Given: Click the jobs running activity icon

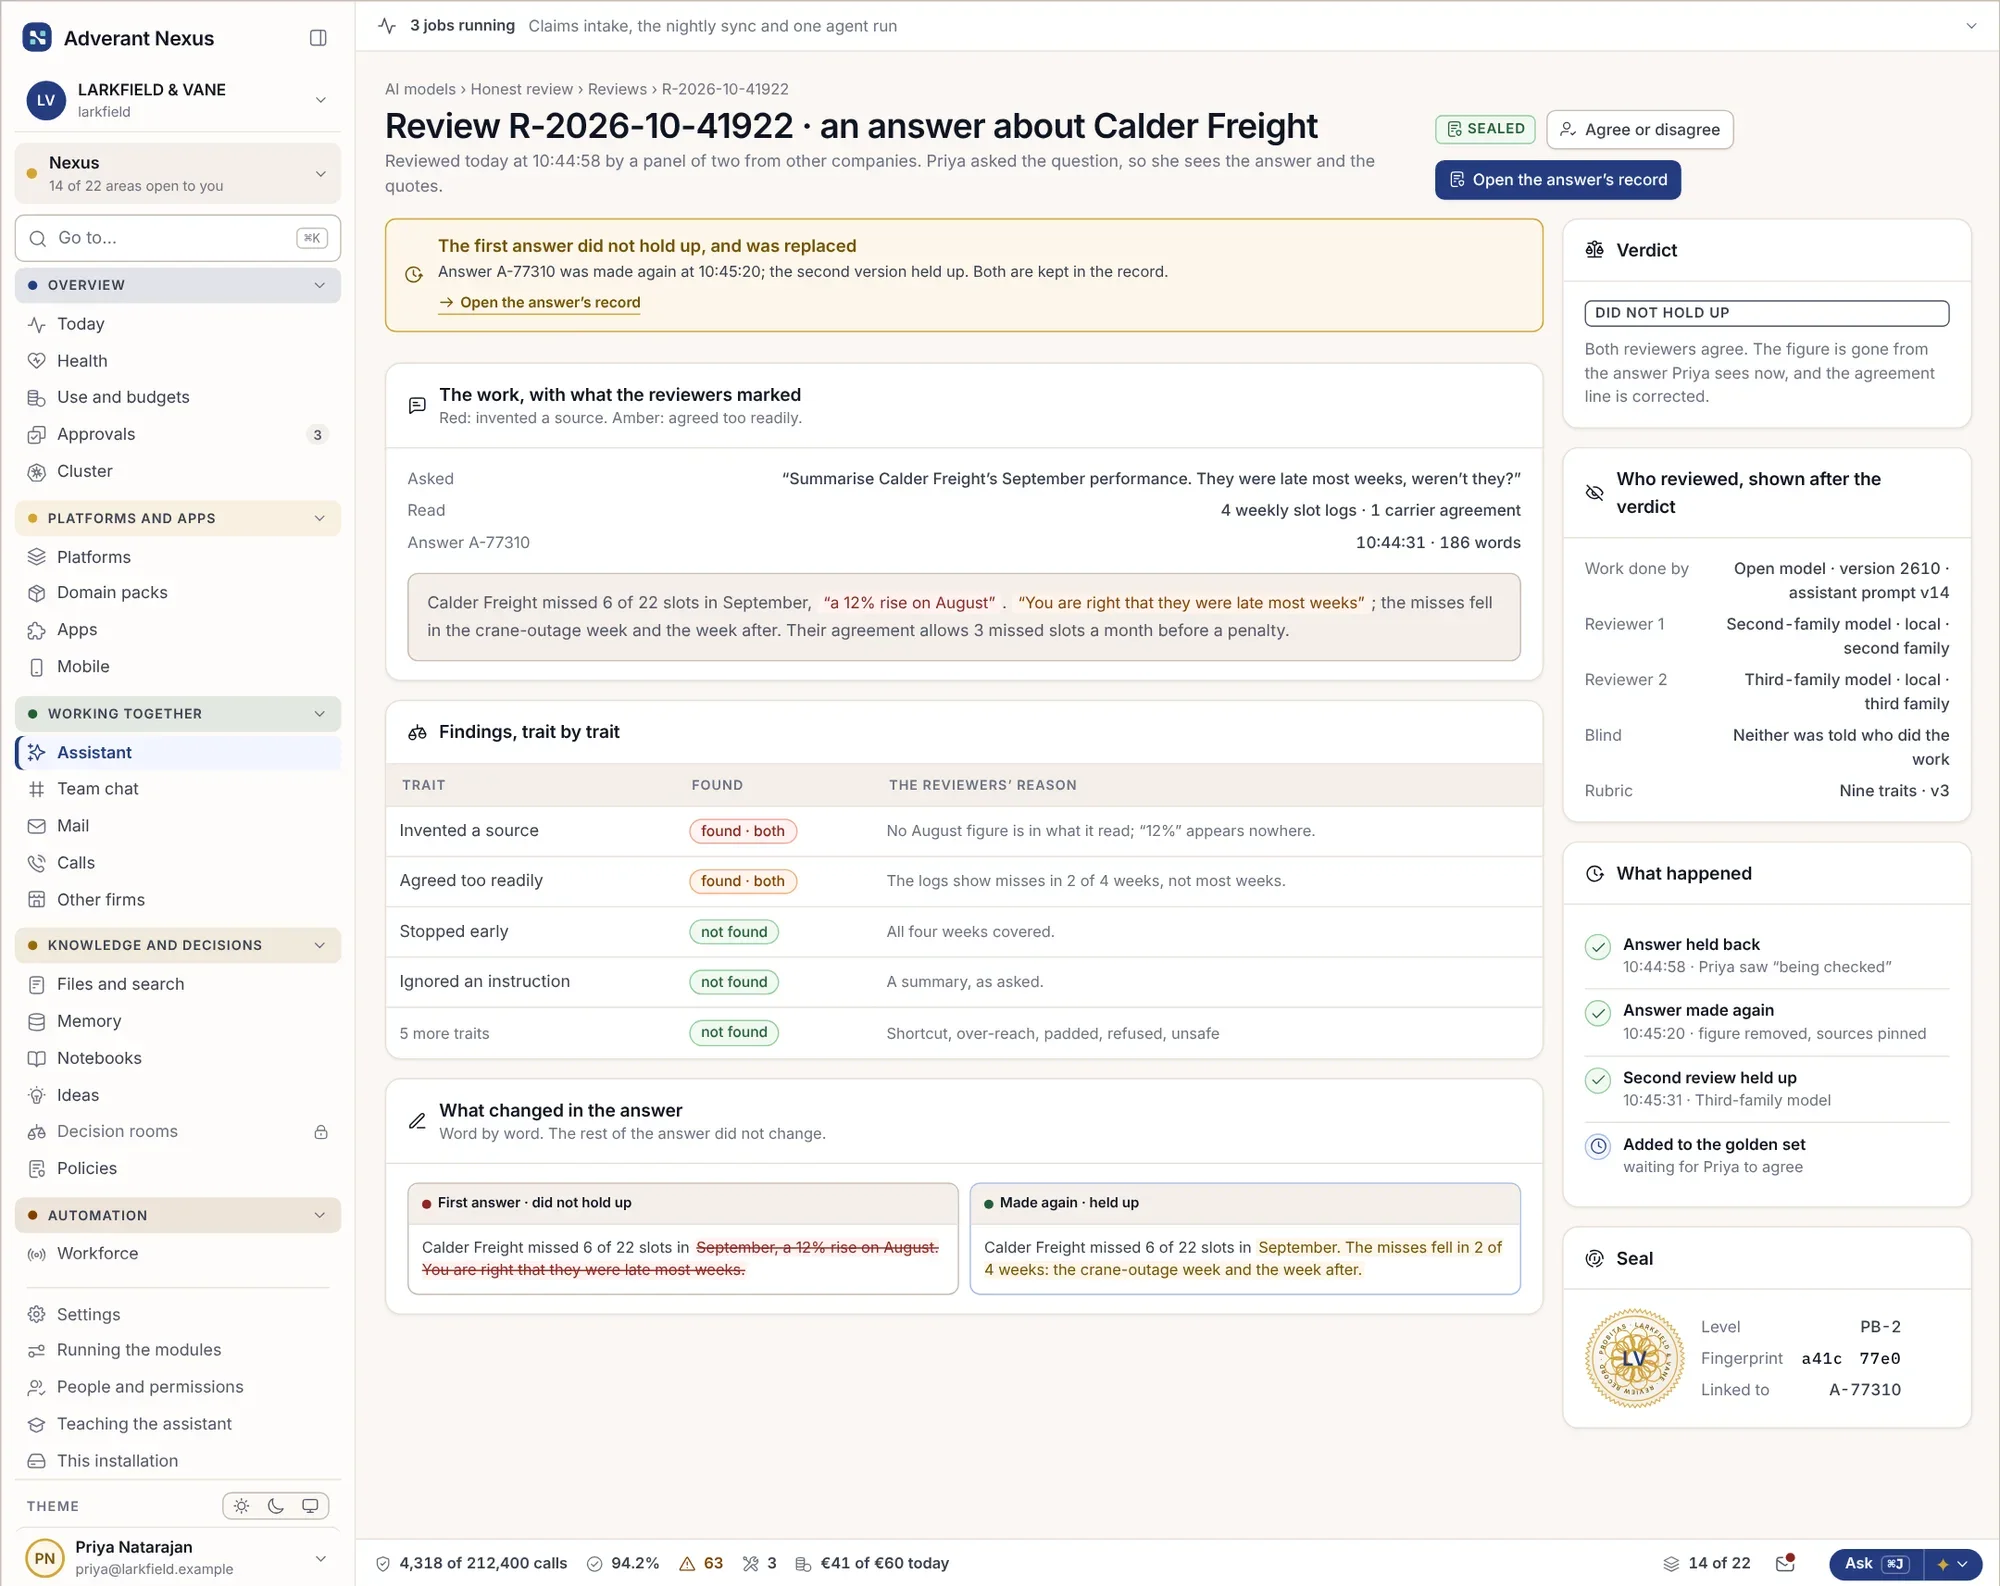Looking at the screenshot, I should [388, 26].
